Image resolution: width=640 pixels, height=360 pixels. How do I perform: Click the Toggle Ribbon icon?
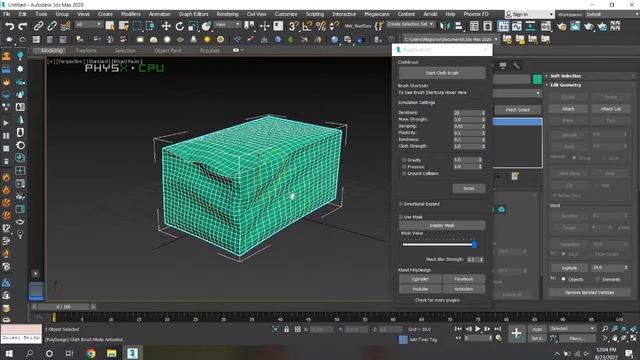pyautogui.click(x=503, y=26)
